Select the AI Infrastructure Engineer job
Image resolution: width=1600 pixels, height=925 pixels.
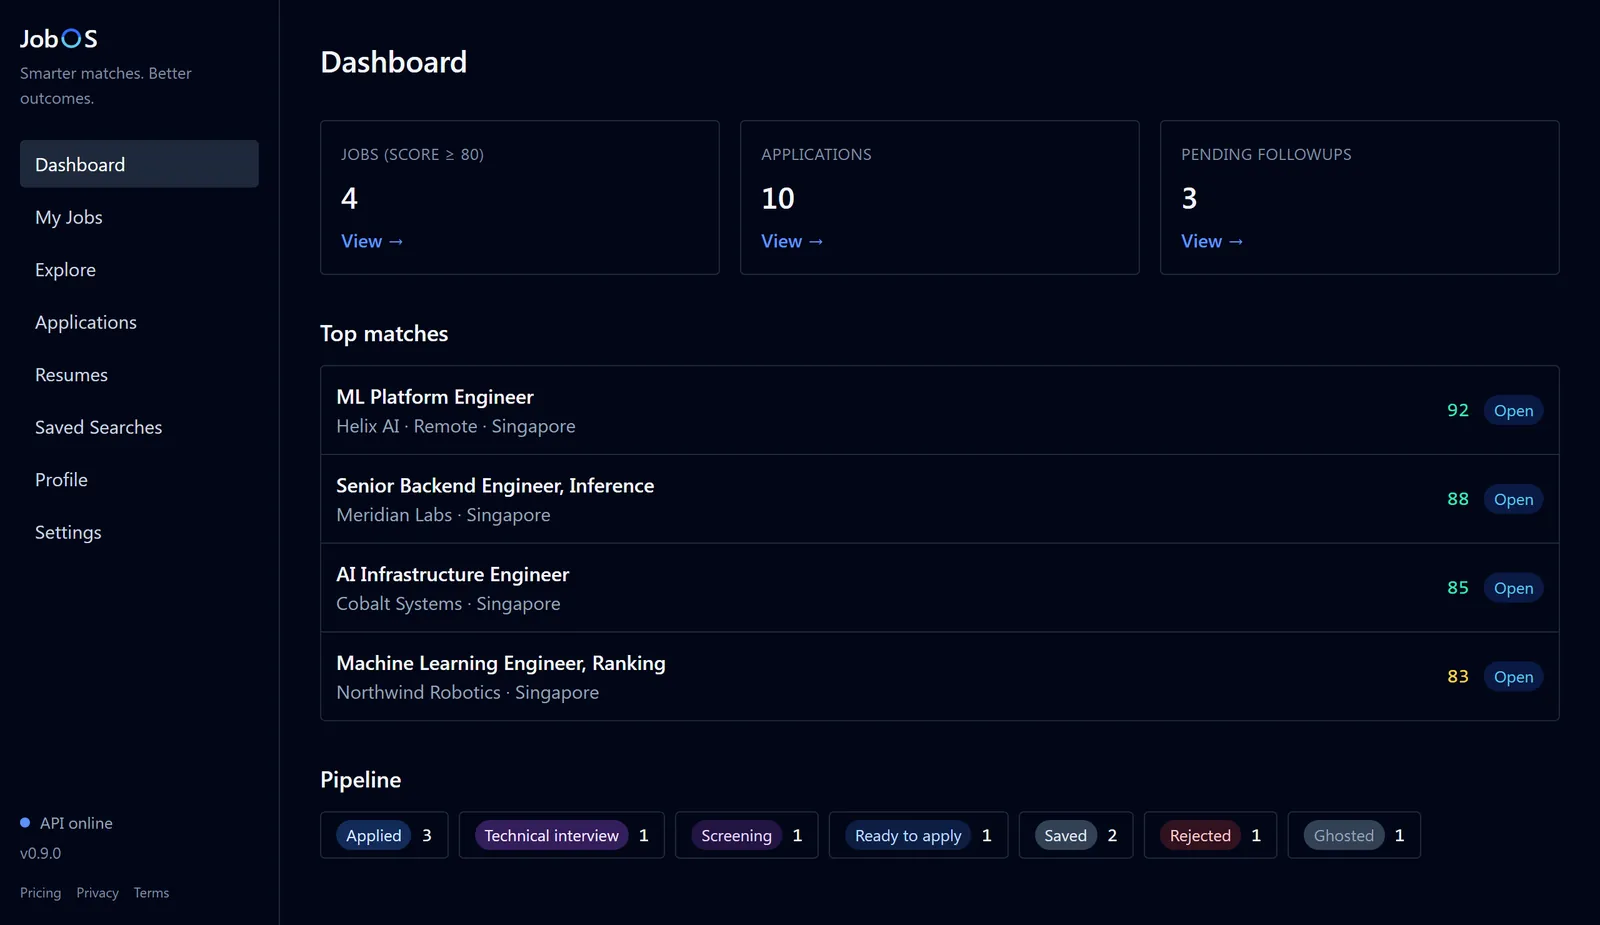pyautogui.click(x=939, y=588)
